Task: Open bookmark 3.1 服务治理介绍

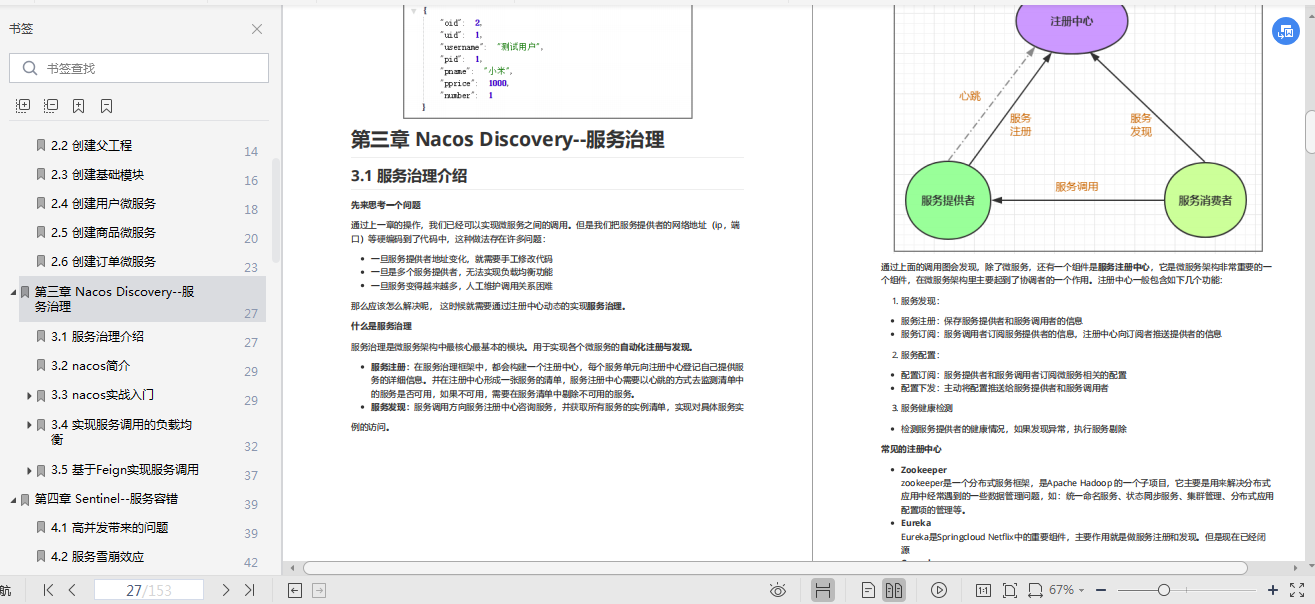Action: pyautogui.click(x=97, y=336)
